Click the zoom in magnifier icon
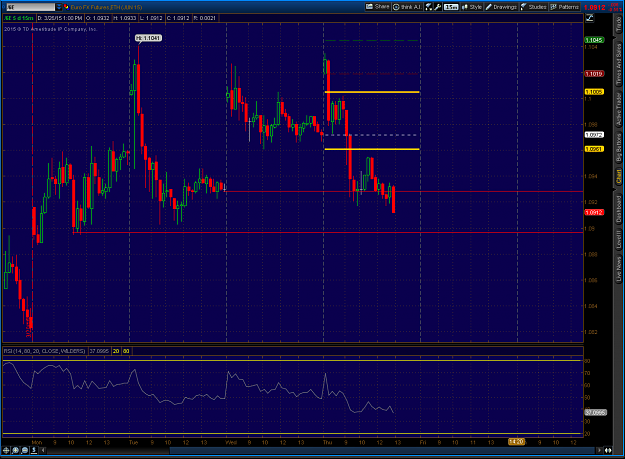 [x=16, y=450]
